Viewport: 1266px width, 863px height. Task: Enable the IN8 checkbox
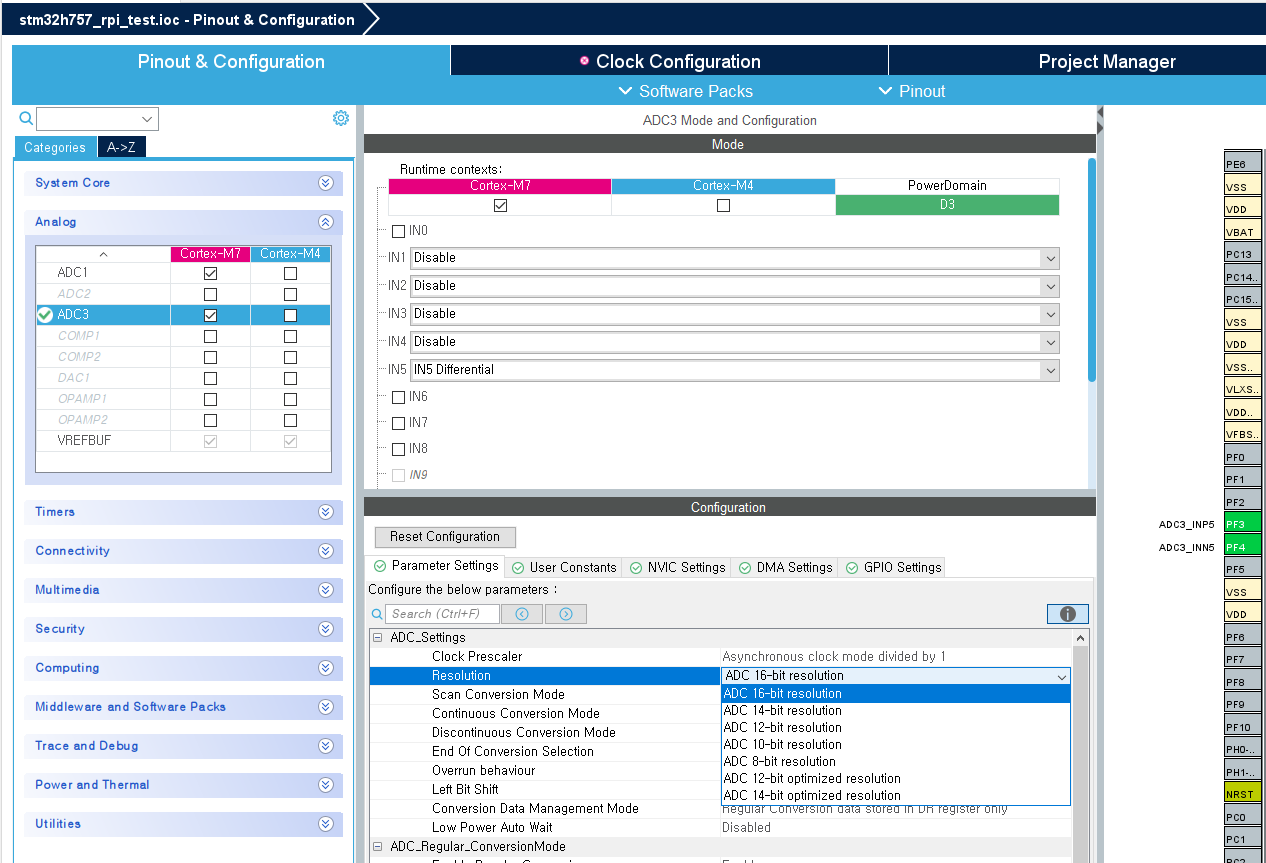[398, 449]
